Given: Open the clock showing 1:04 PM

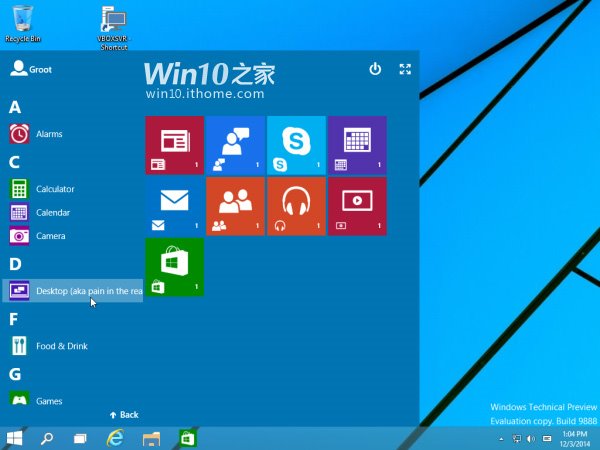Looking at the screenshot, I should point(574,439).
